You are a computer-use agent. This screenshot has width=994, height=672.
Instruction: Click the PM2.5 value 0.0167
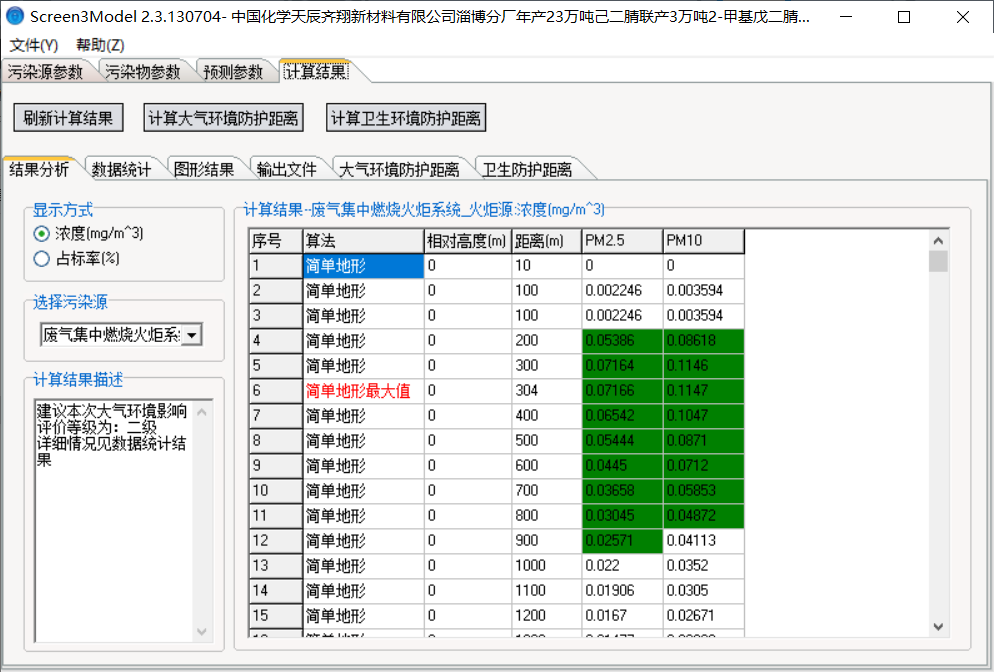tap(623, 616)
